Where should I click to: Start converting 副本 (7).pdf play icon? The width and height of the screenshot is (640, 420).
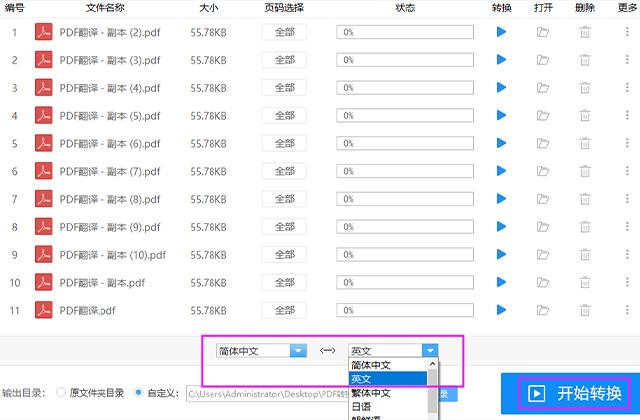(x=501, y=171)
